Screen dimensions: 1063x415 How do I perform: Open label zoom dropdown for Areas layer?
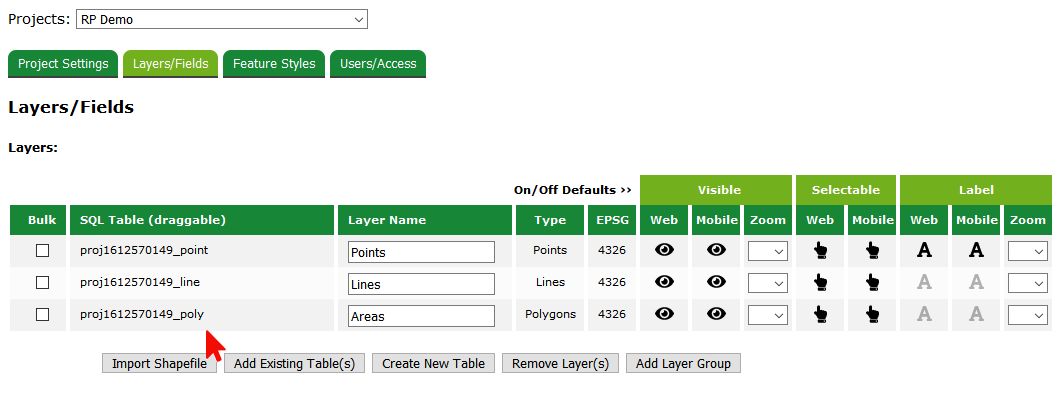(x=1027, y=315)
